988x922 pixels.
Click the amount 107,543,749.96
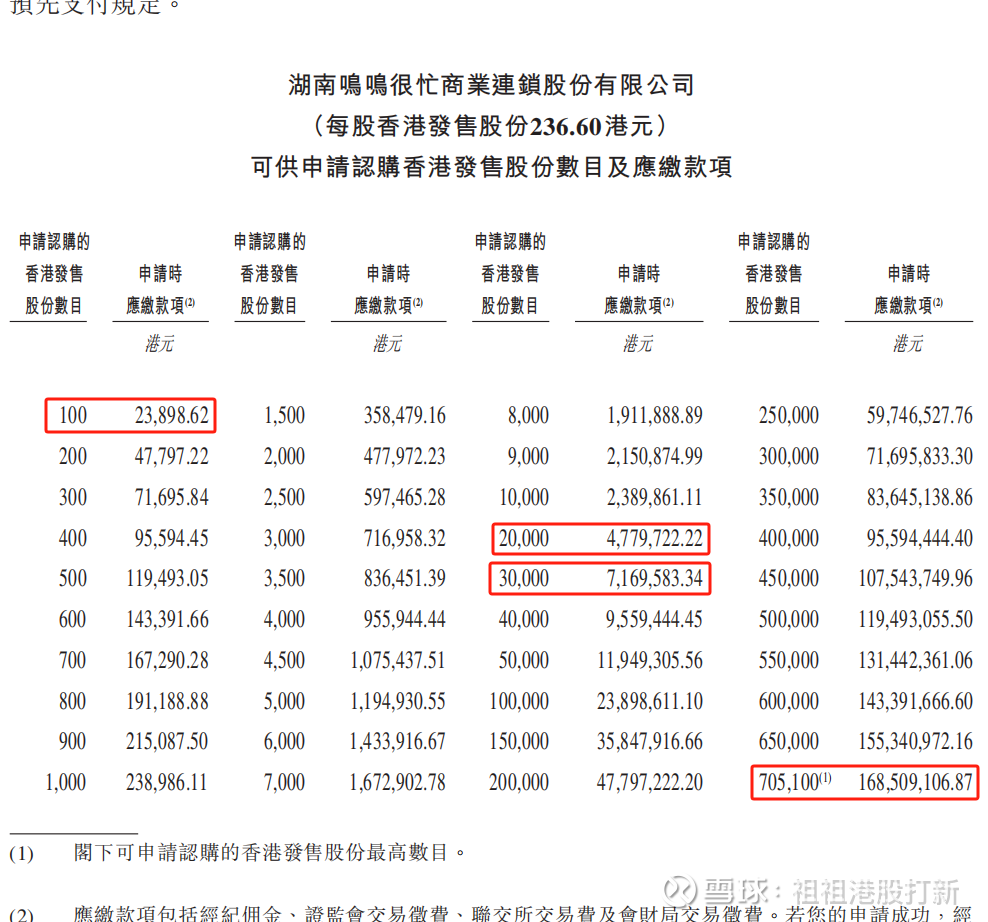click(916, 579)
